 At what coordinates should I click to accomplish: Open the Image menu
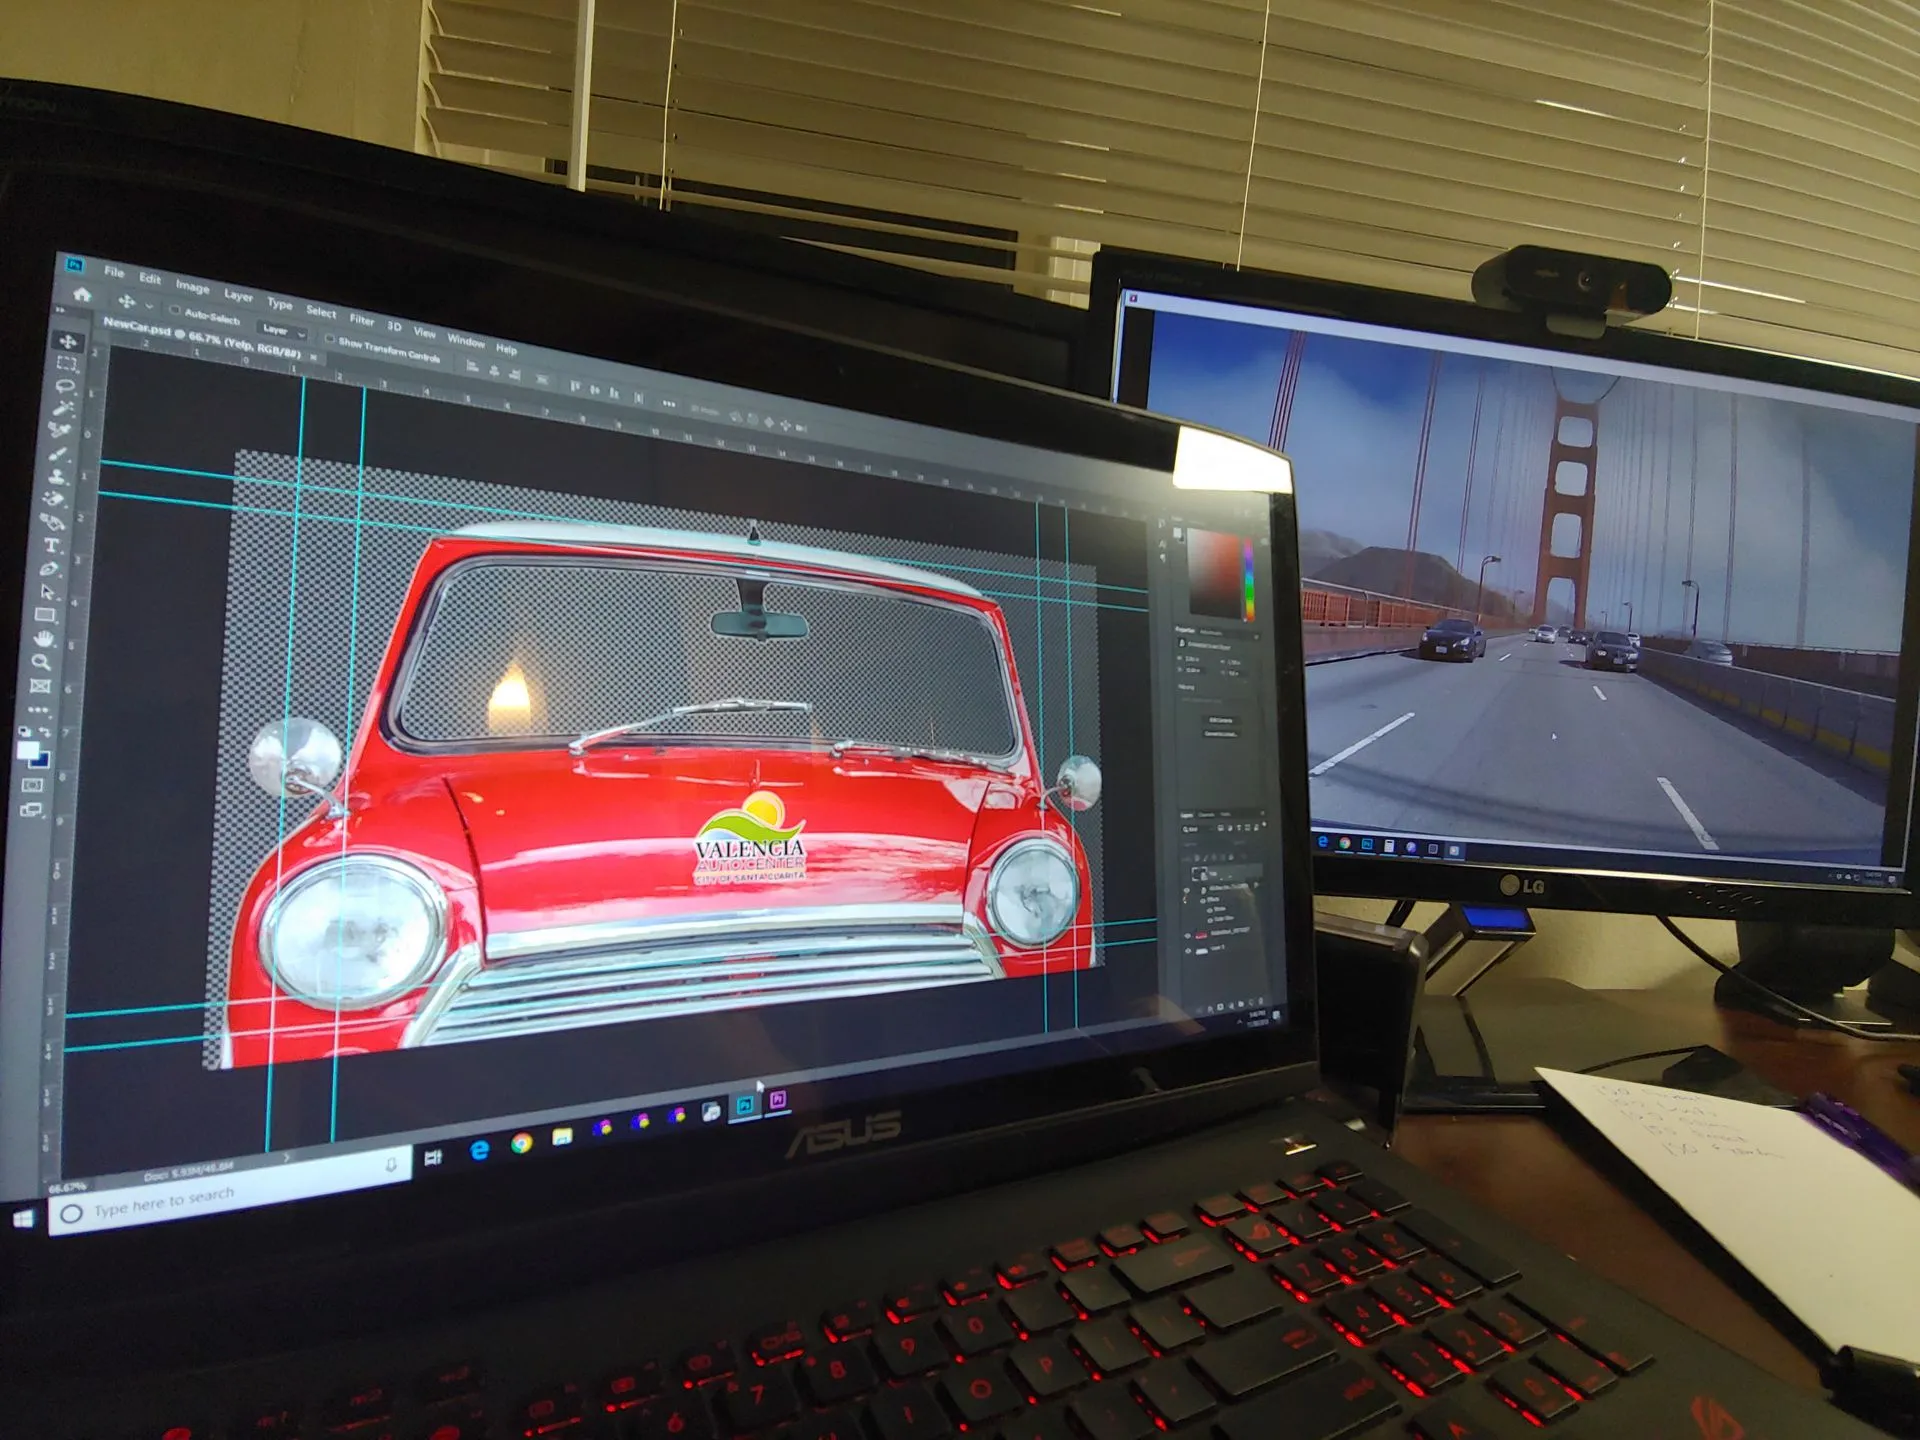pos(193,287)
